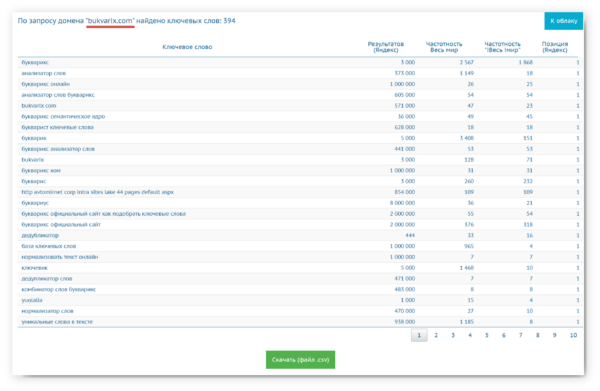Select the results value '854 000'
Image resolution: width=600 pixels, height=391 pixels.
pos(404,192)
